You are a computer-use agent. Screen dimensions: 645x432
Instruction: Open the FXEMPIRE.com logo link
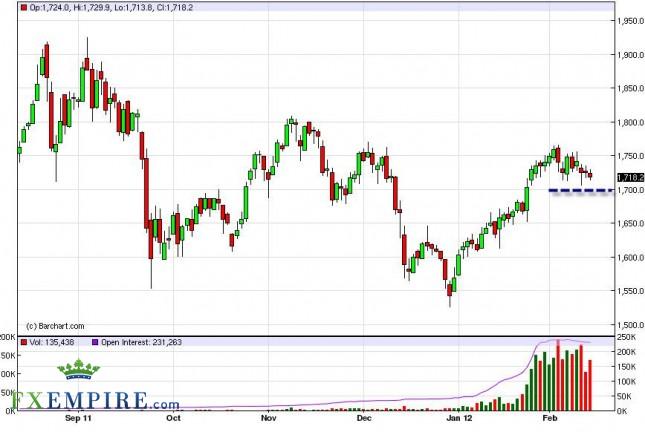(95, 401)
